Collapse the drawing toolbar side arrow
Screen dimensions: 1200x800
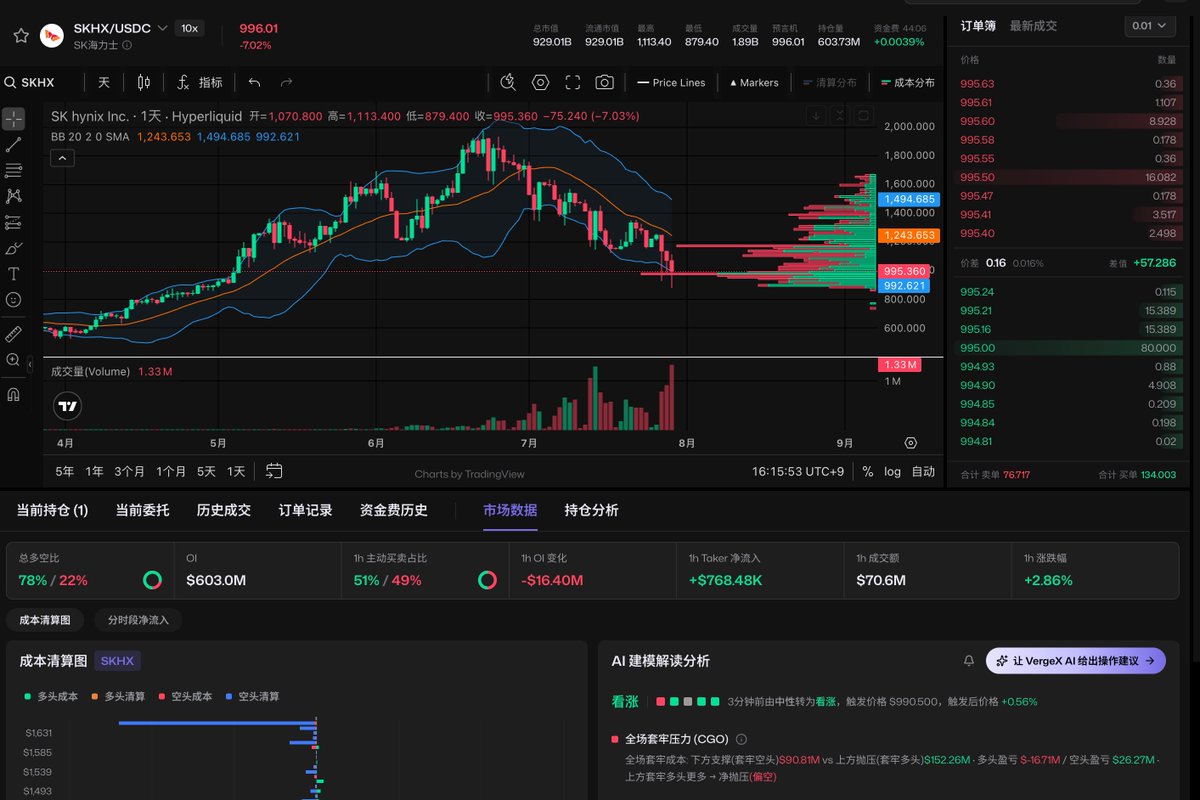(29, 367)
